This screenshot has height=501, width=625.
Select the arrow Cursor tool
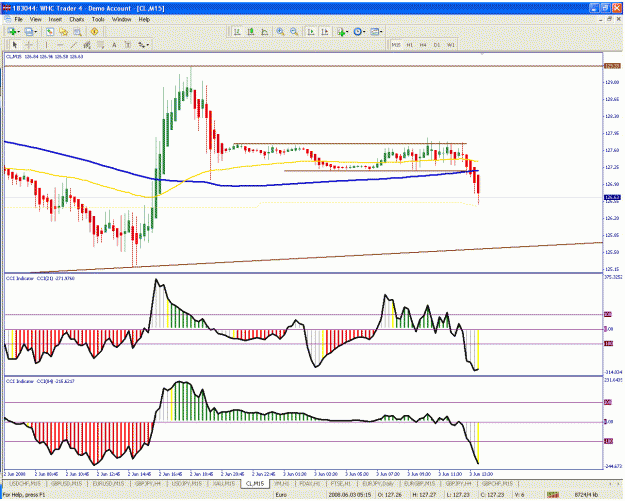click(x=15, y=45)
